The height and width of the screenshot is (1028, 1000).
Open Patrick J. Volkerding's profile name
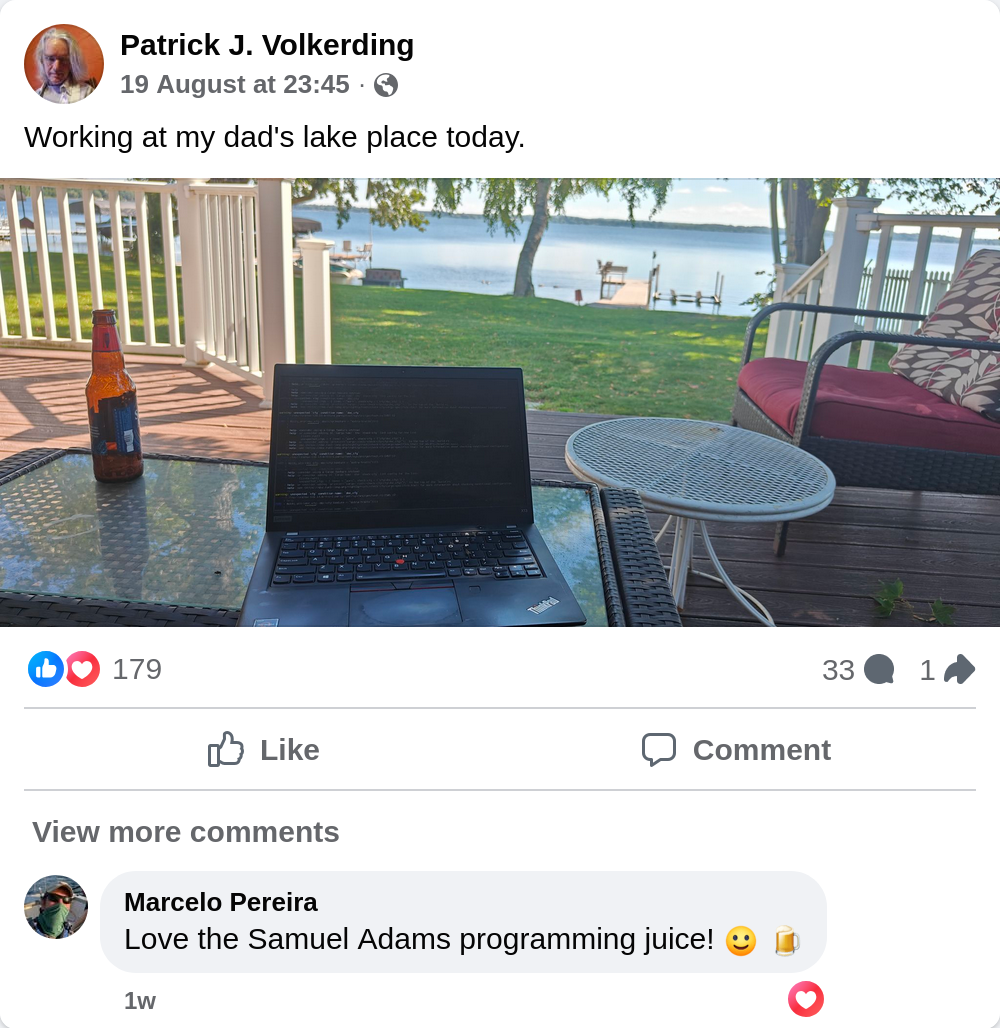click(x=267, y=45)
